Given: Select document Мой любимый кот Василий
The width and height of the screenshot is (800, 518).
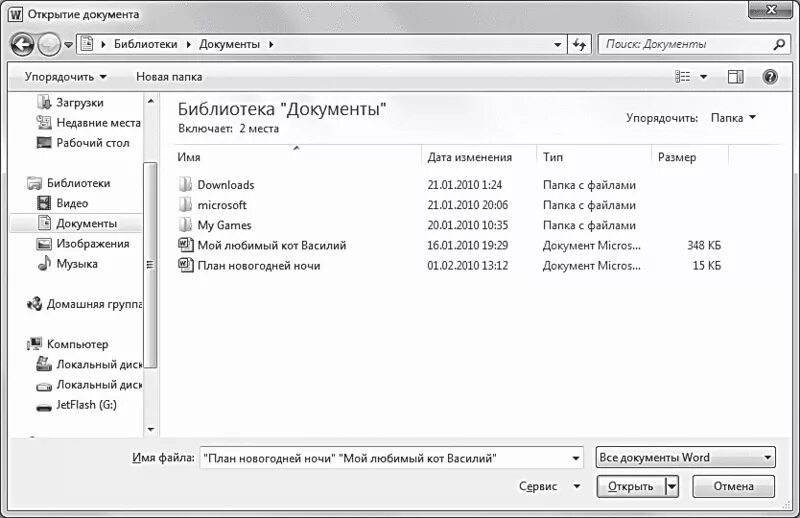Looking at the screenshot, I should coord(272,245).
